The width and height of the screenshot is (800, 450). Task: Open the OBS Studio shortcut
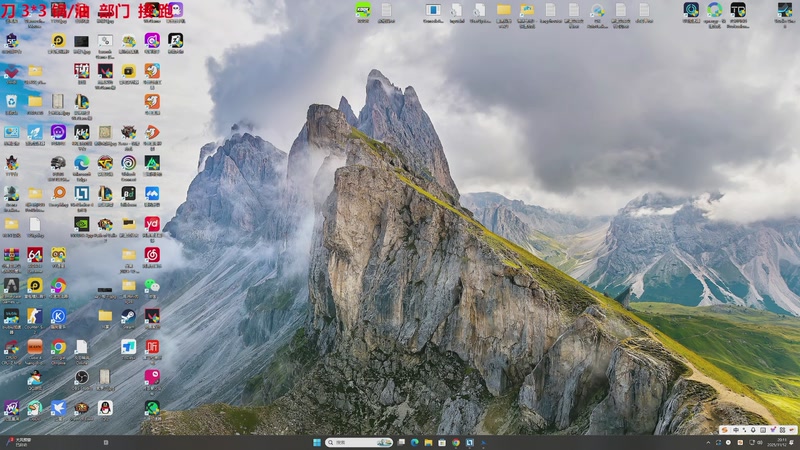82,377
